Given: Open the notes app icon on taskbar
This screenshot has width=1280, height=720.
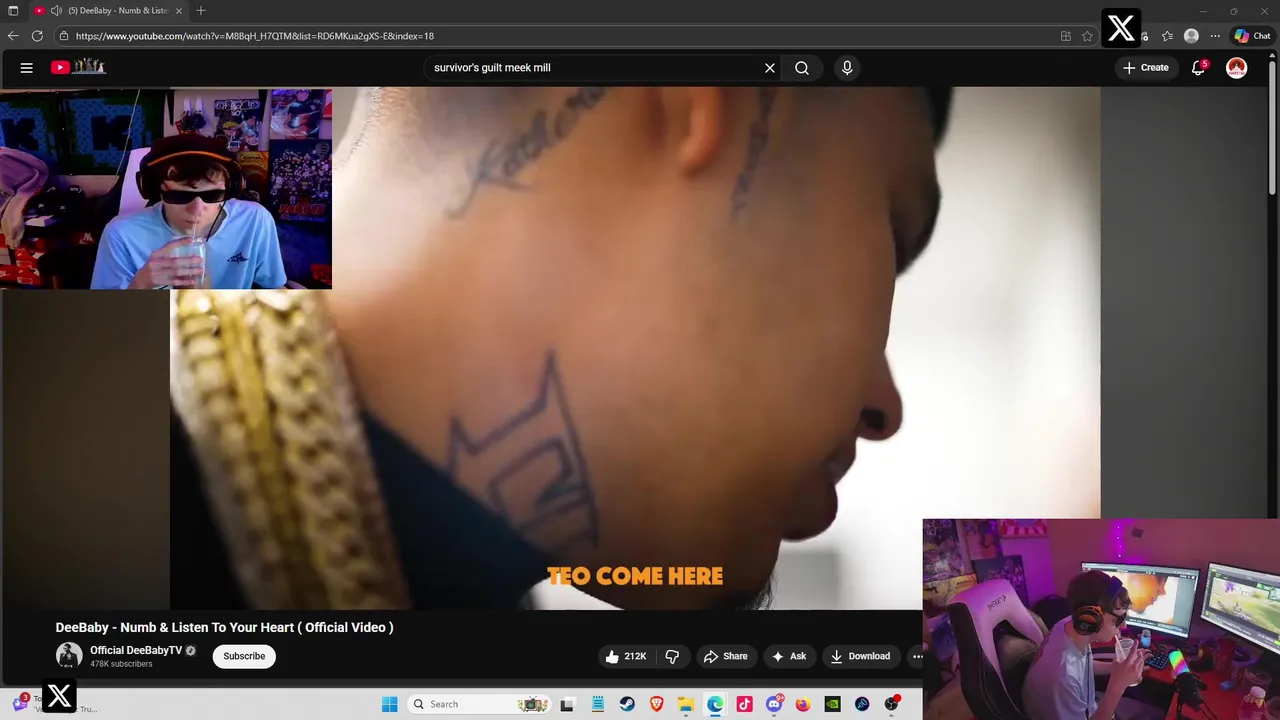Looking at the screenshot, I should pyautogui.click(x=597, y=704).
